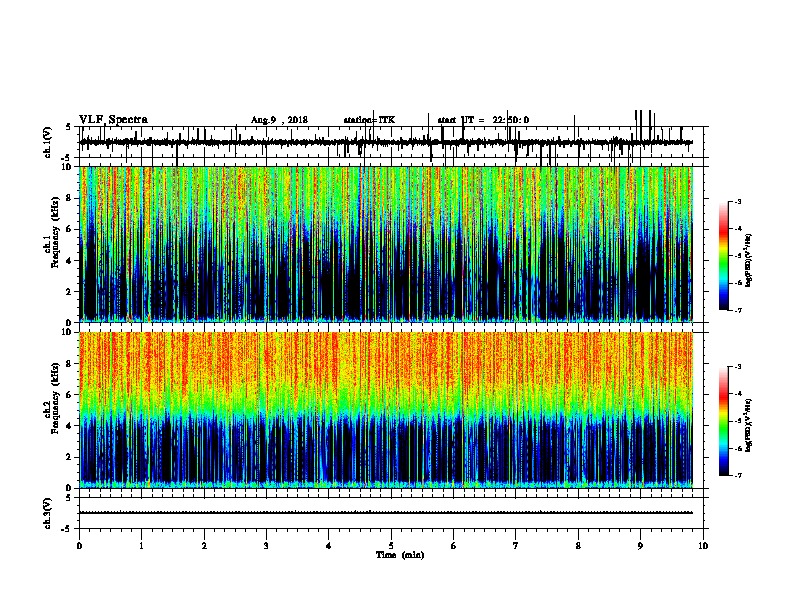Click time axis tick label '7'
792x612 pixels.
516,546
